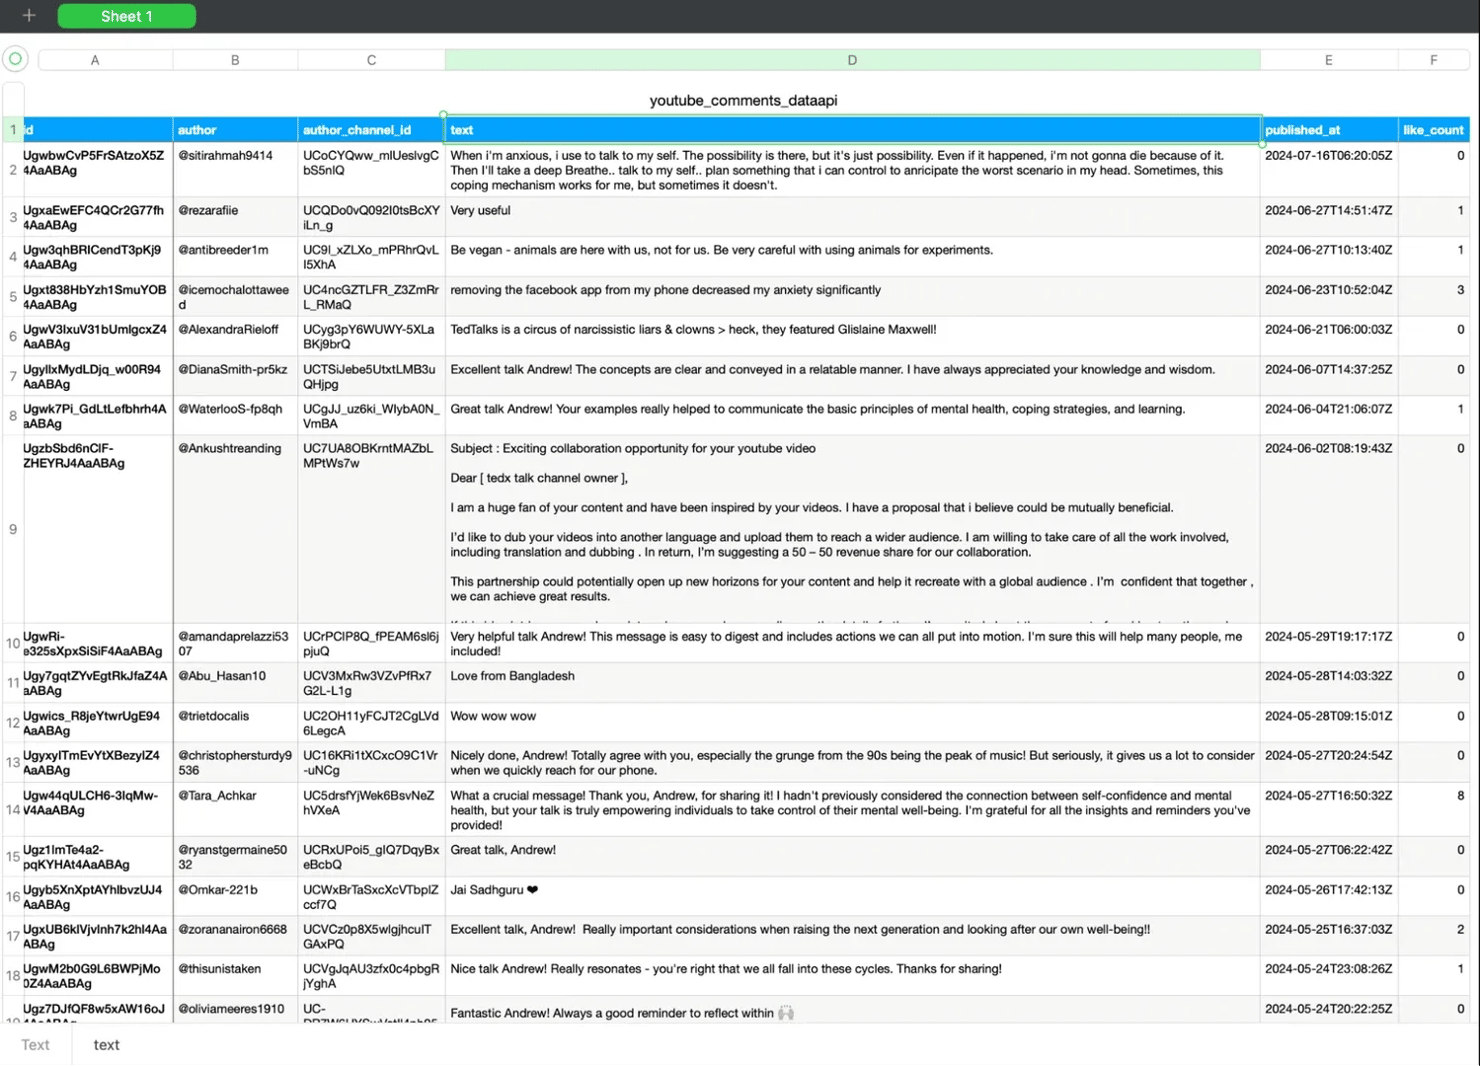The image size is (1480, 1066).
Task: Click the 'Nice talk Andrew! Really resonates' comment cell
Action: [852, 976]
